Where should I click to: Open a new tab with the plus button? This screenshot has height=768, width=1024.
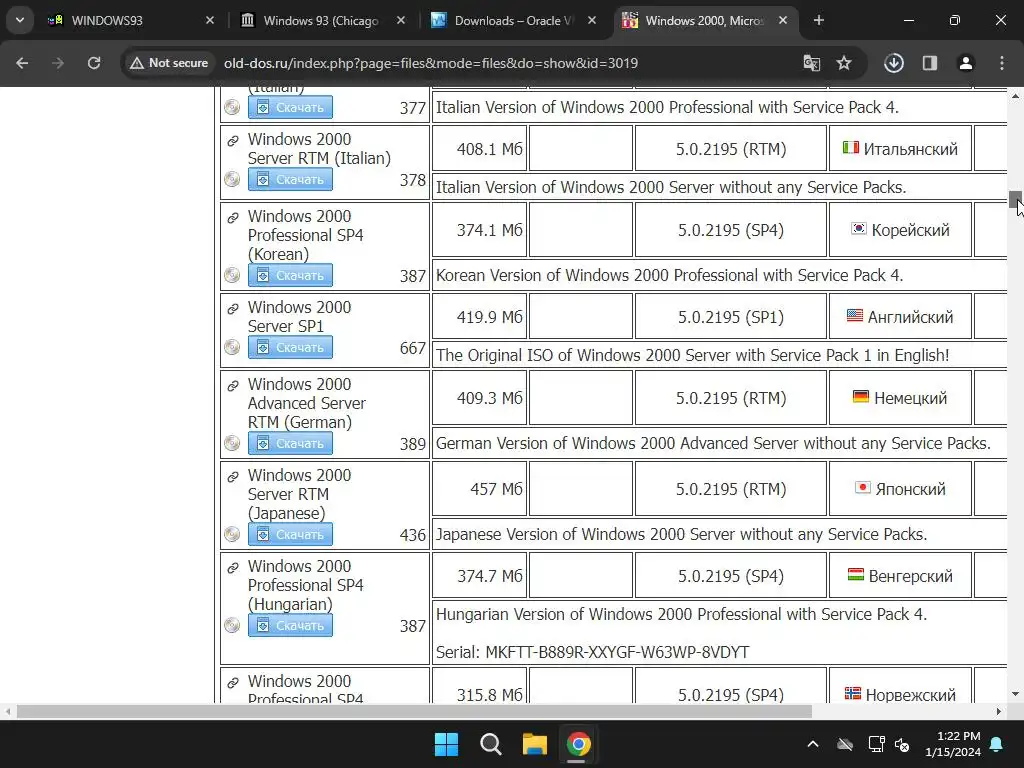[819, 20]
